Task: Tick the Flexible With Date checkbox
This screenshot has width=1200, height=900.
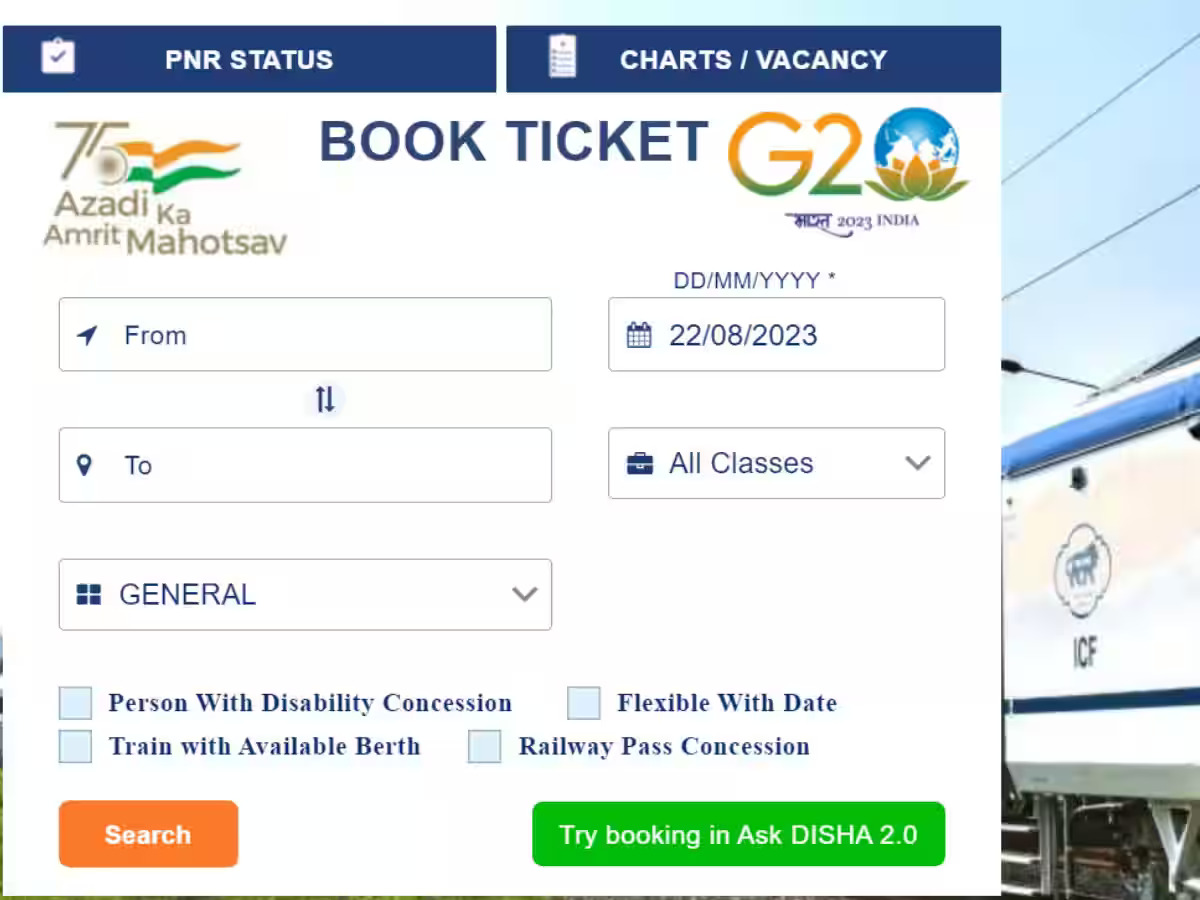Action: 584,704
